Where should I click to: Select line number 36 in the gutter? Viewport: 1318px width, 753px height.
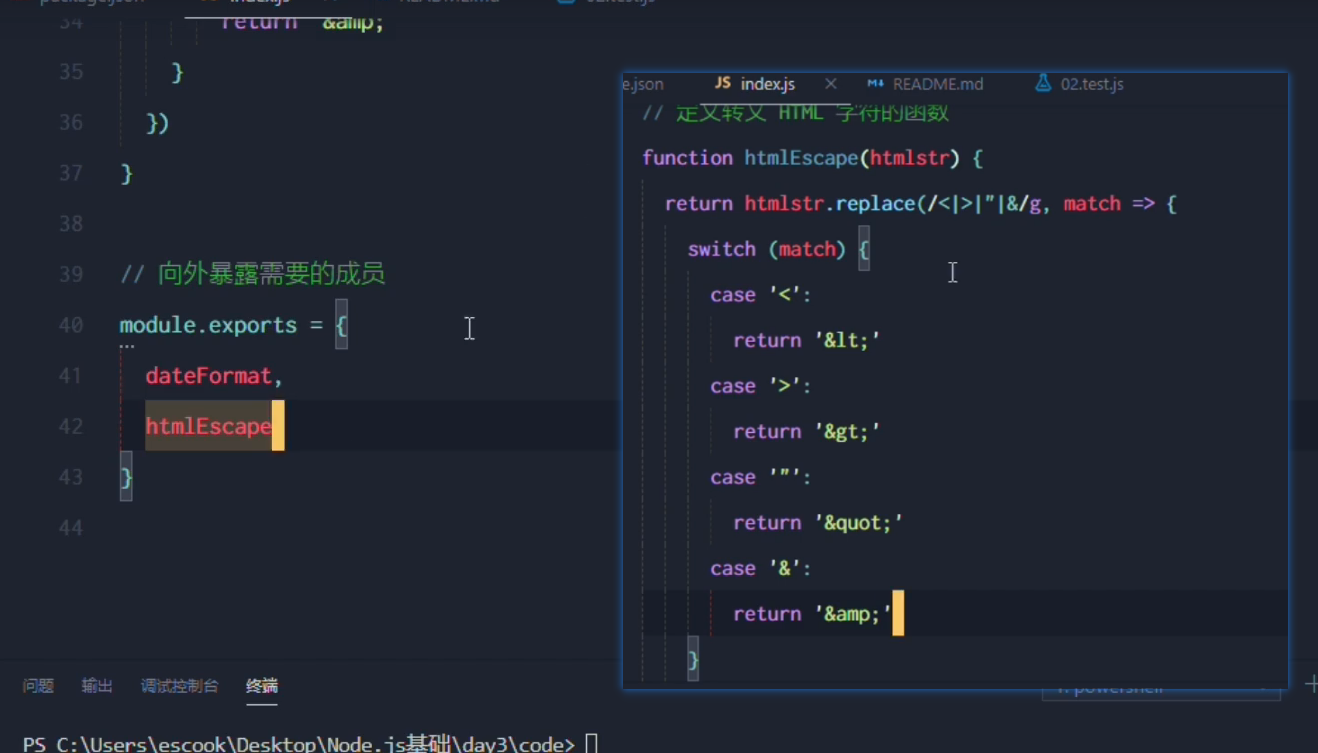71,122
